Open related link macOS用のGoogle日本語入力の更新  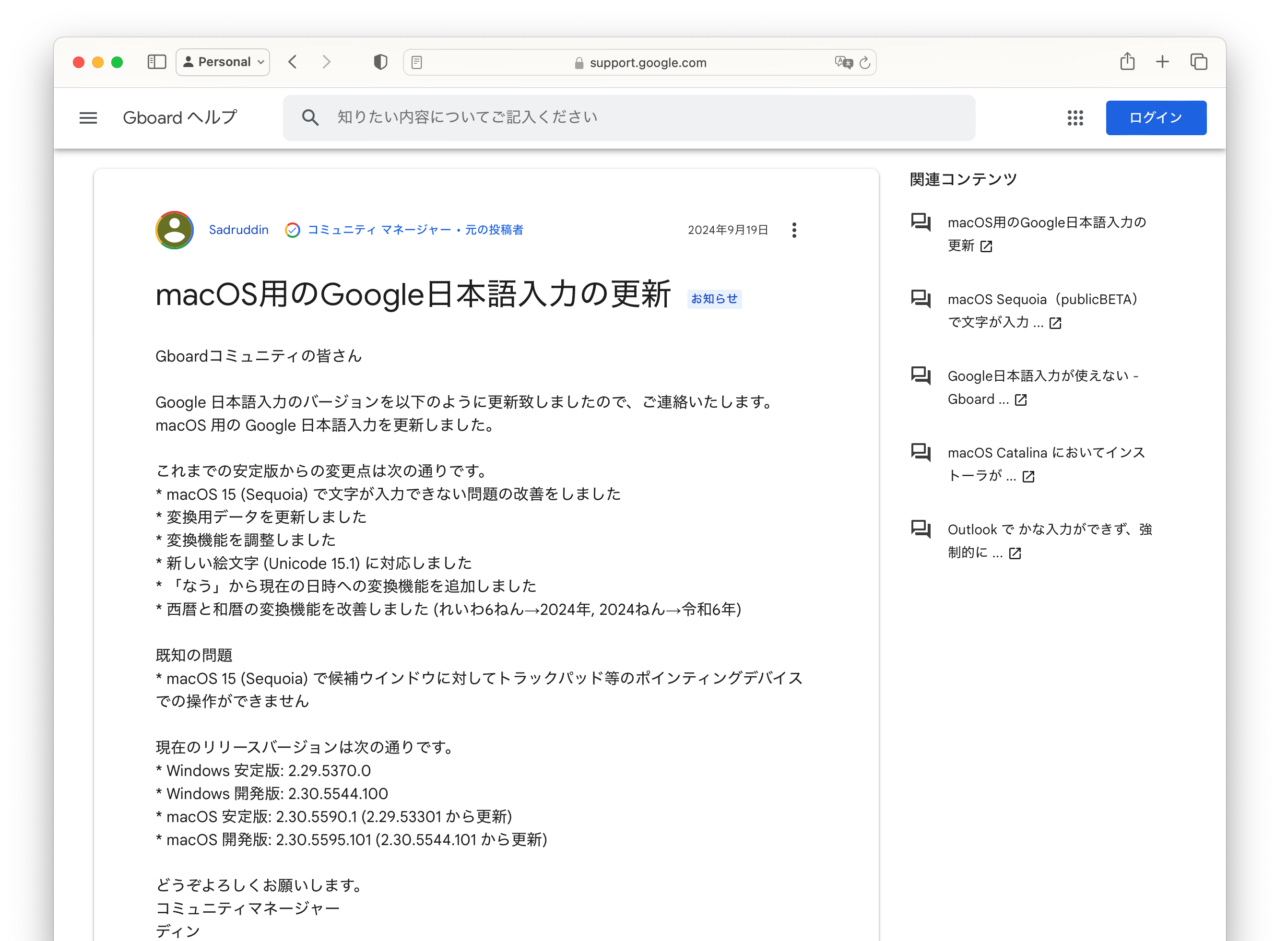[x=1047, y=234]
